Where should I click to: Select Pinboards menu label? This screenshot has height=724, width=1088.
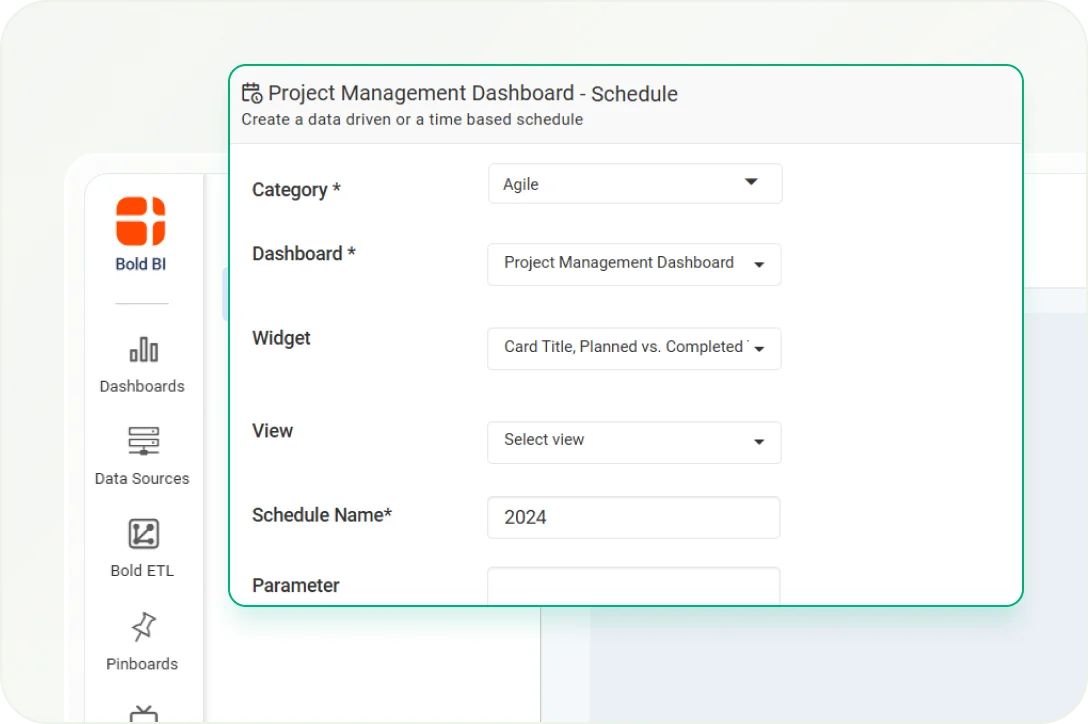point(142,664)
